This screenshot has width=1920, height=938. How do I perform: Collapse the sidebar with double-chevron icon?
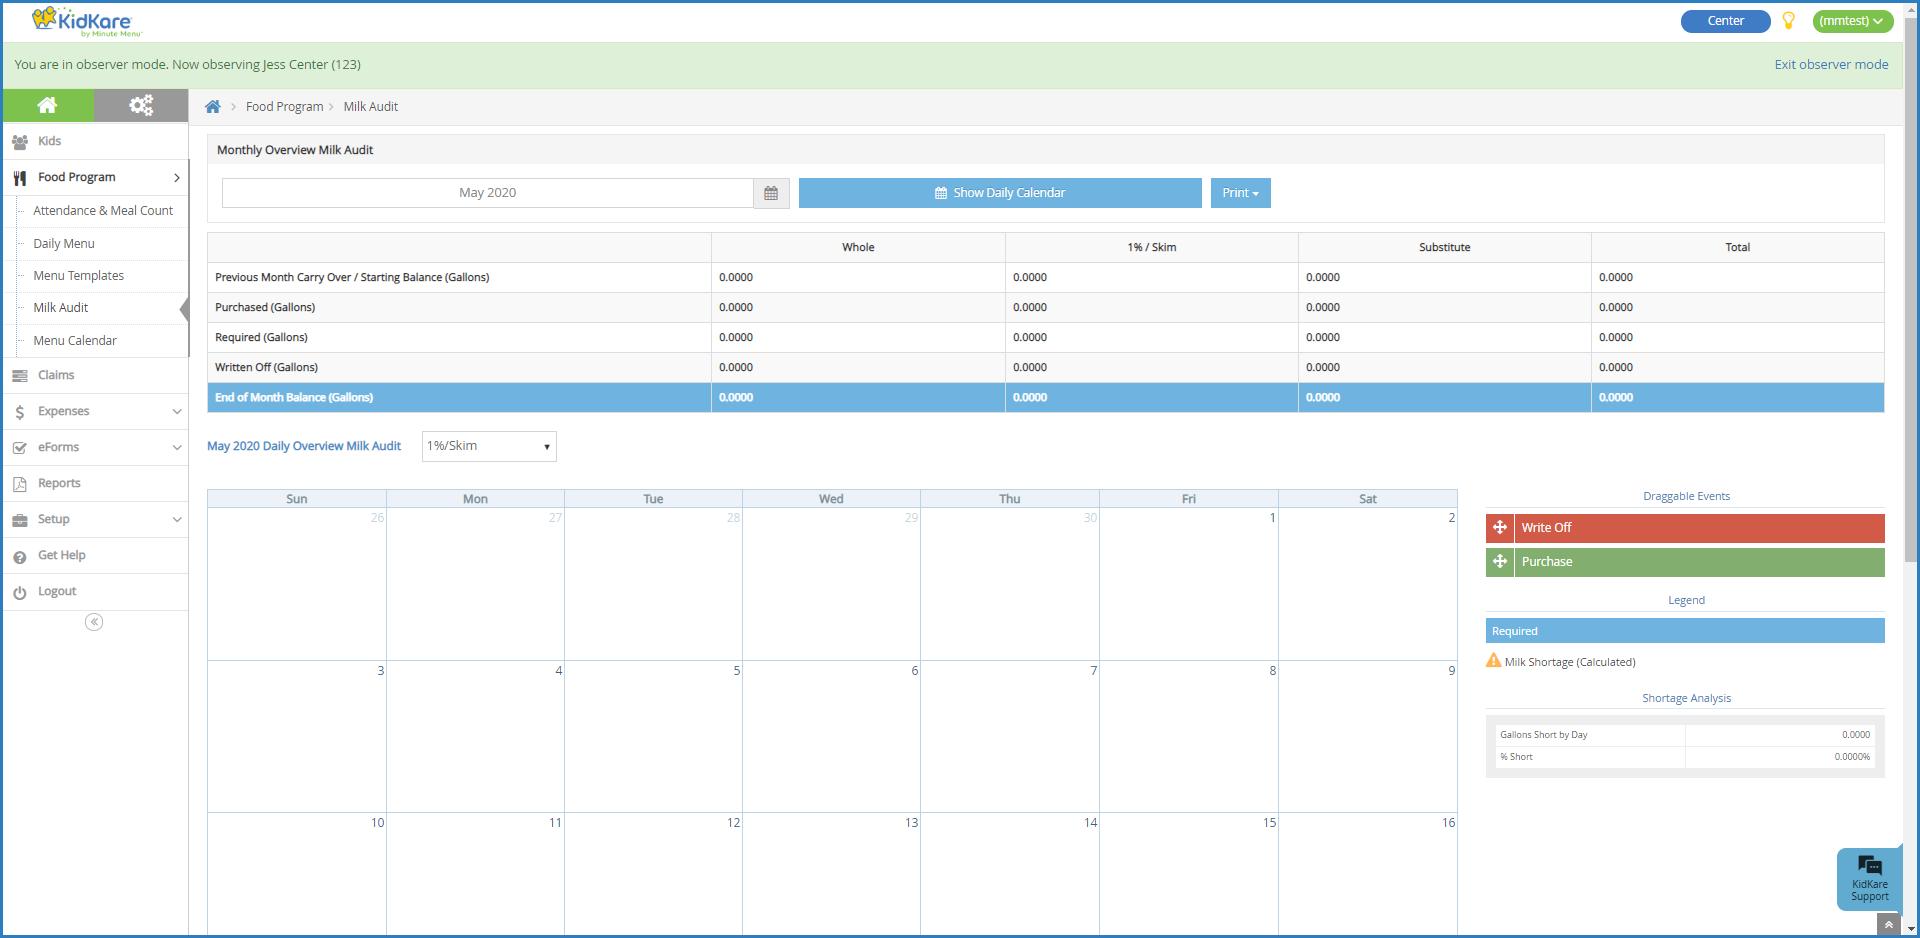pos(94,622)
